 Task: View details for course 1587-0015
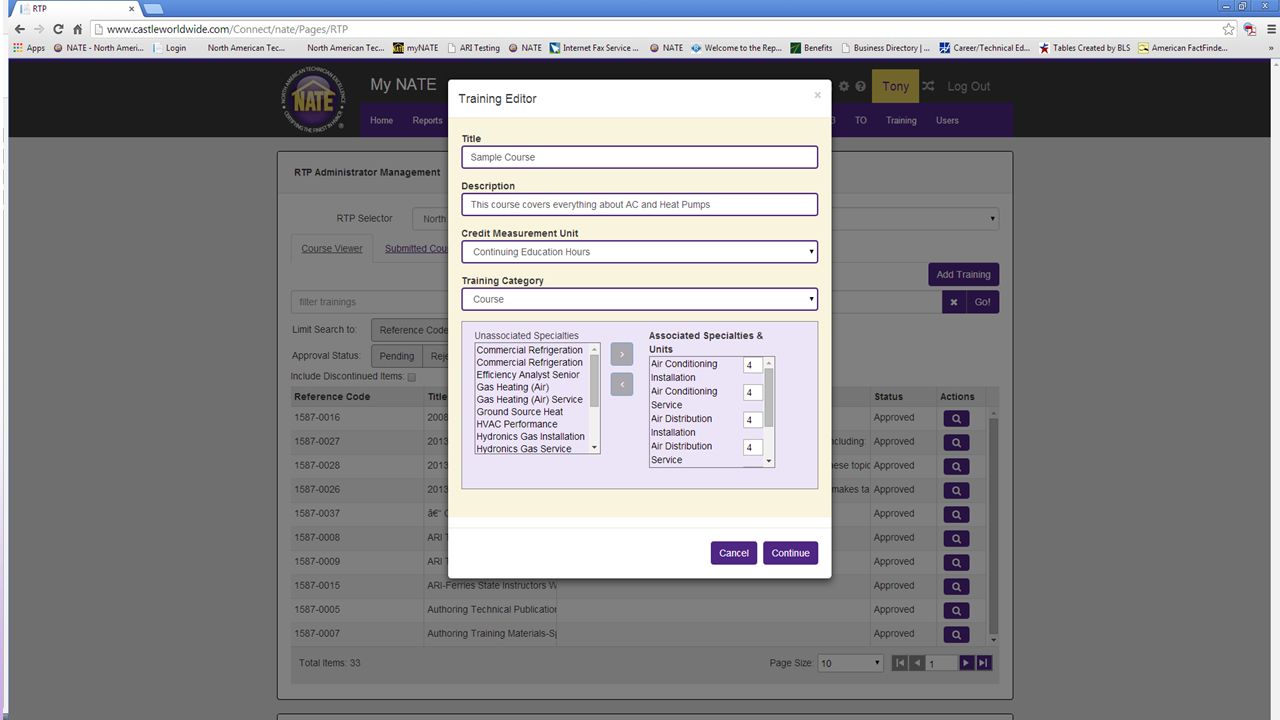coord(956,586)
